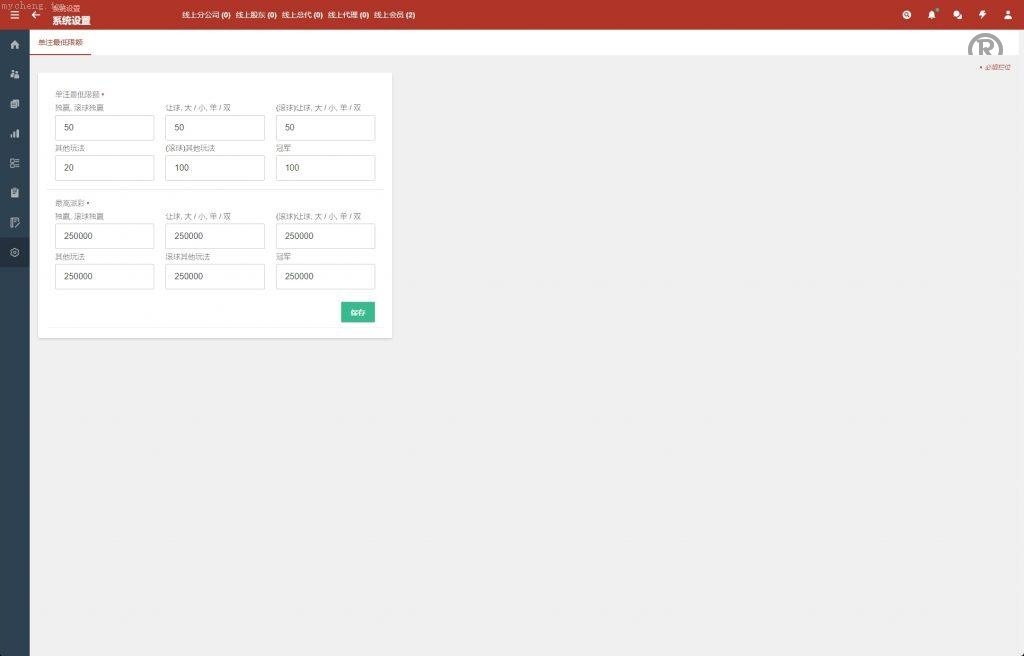
Task: Open the user profile icon at top right
Action: [1007, 15]
